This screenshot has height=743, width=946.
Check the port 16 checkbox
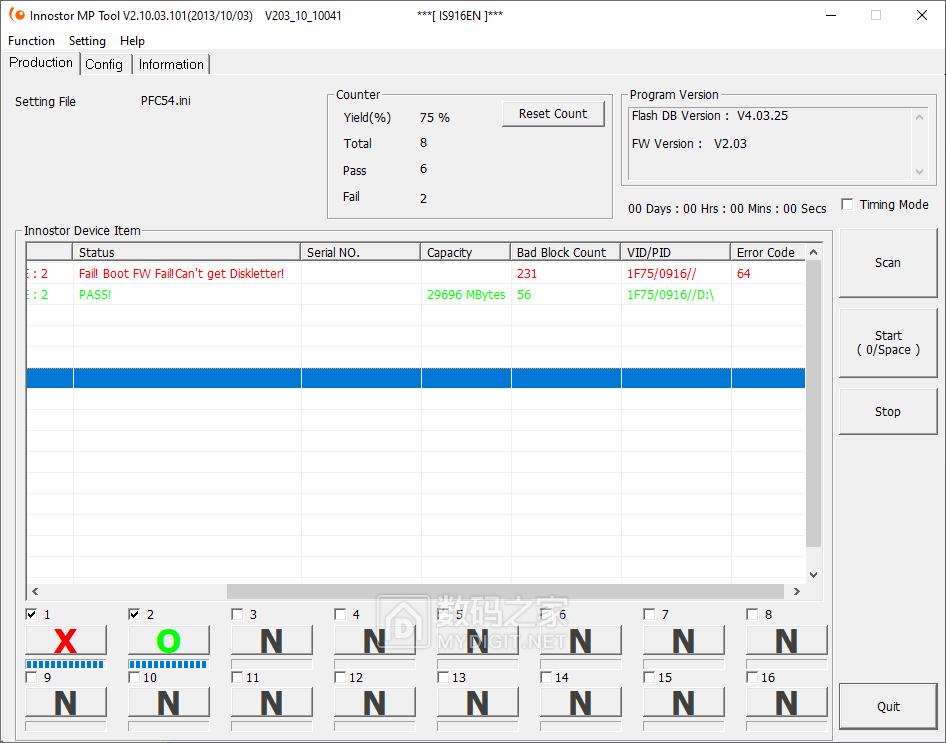[752, 677]
